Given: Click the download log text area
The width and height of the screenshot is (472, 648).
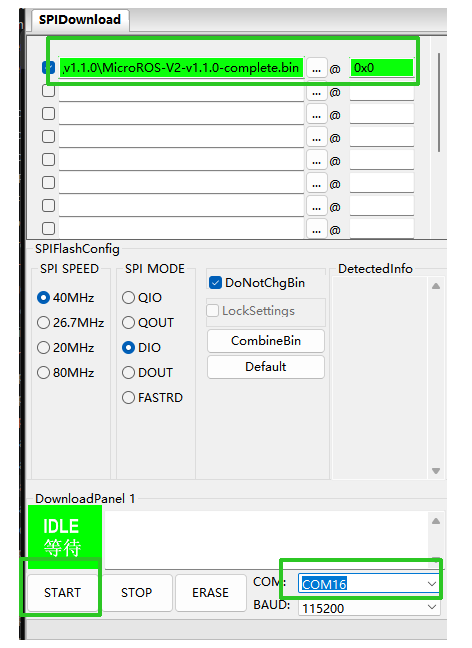Looking at the screenshot, I should point(267,539).
